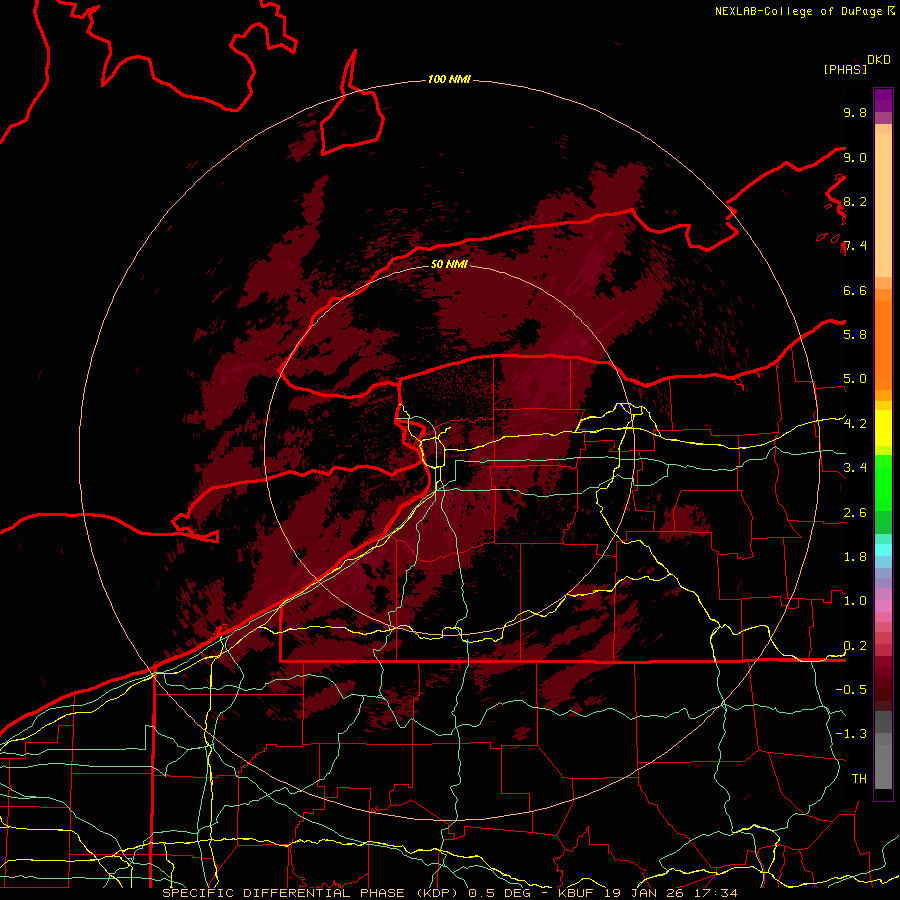
Task: Click the 4.2 scale value
Action: tap(855, 424)
